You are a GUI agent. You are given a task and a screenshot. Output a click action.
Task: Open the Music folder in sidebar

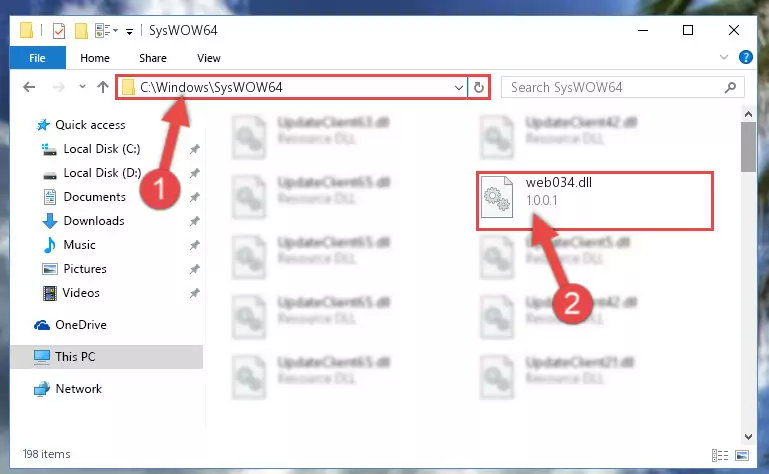(x=79, y=245)
